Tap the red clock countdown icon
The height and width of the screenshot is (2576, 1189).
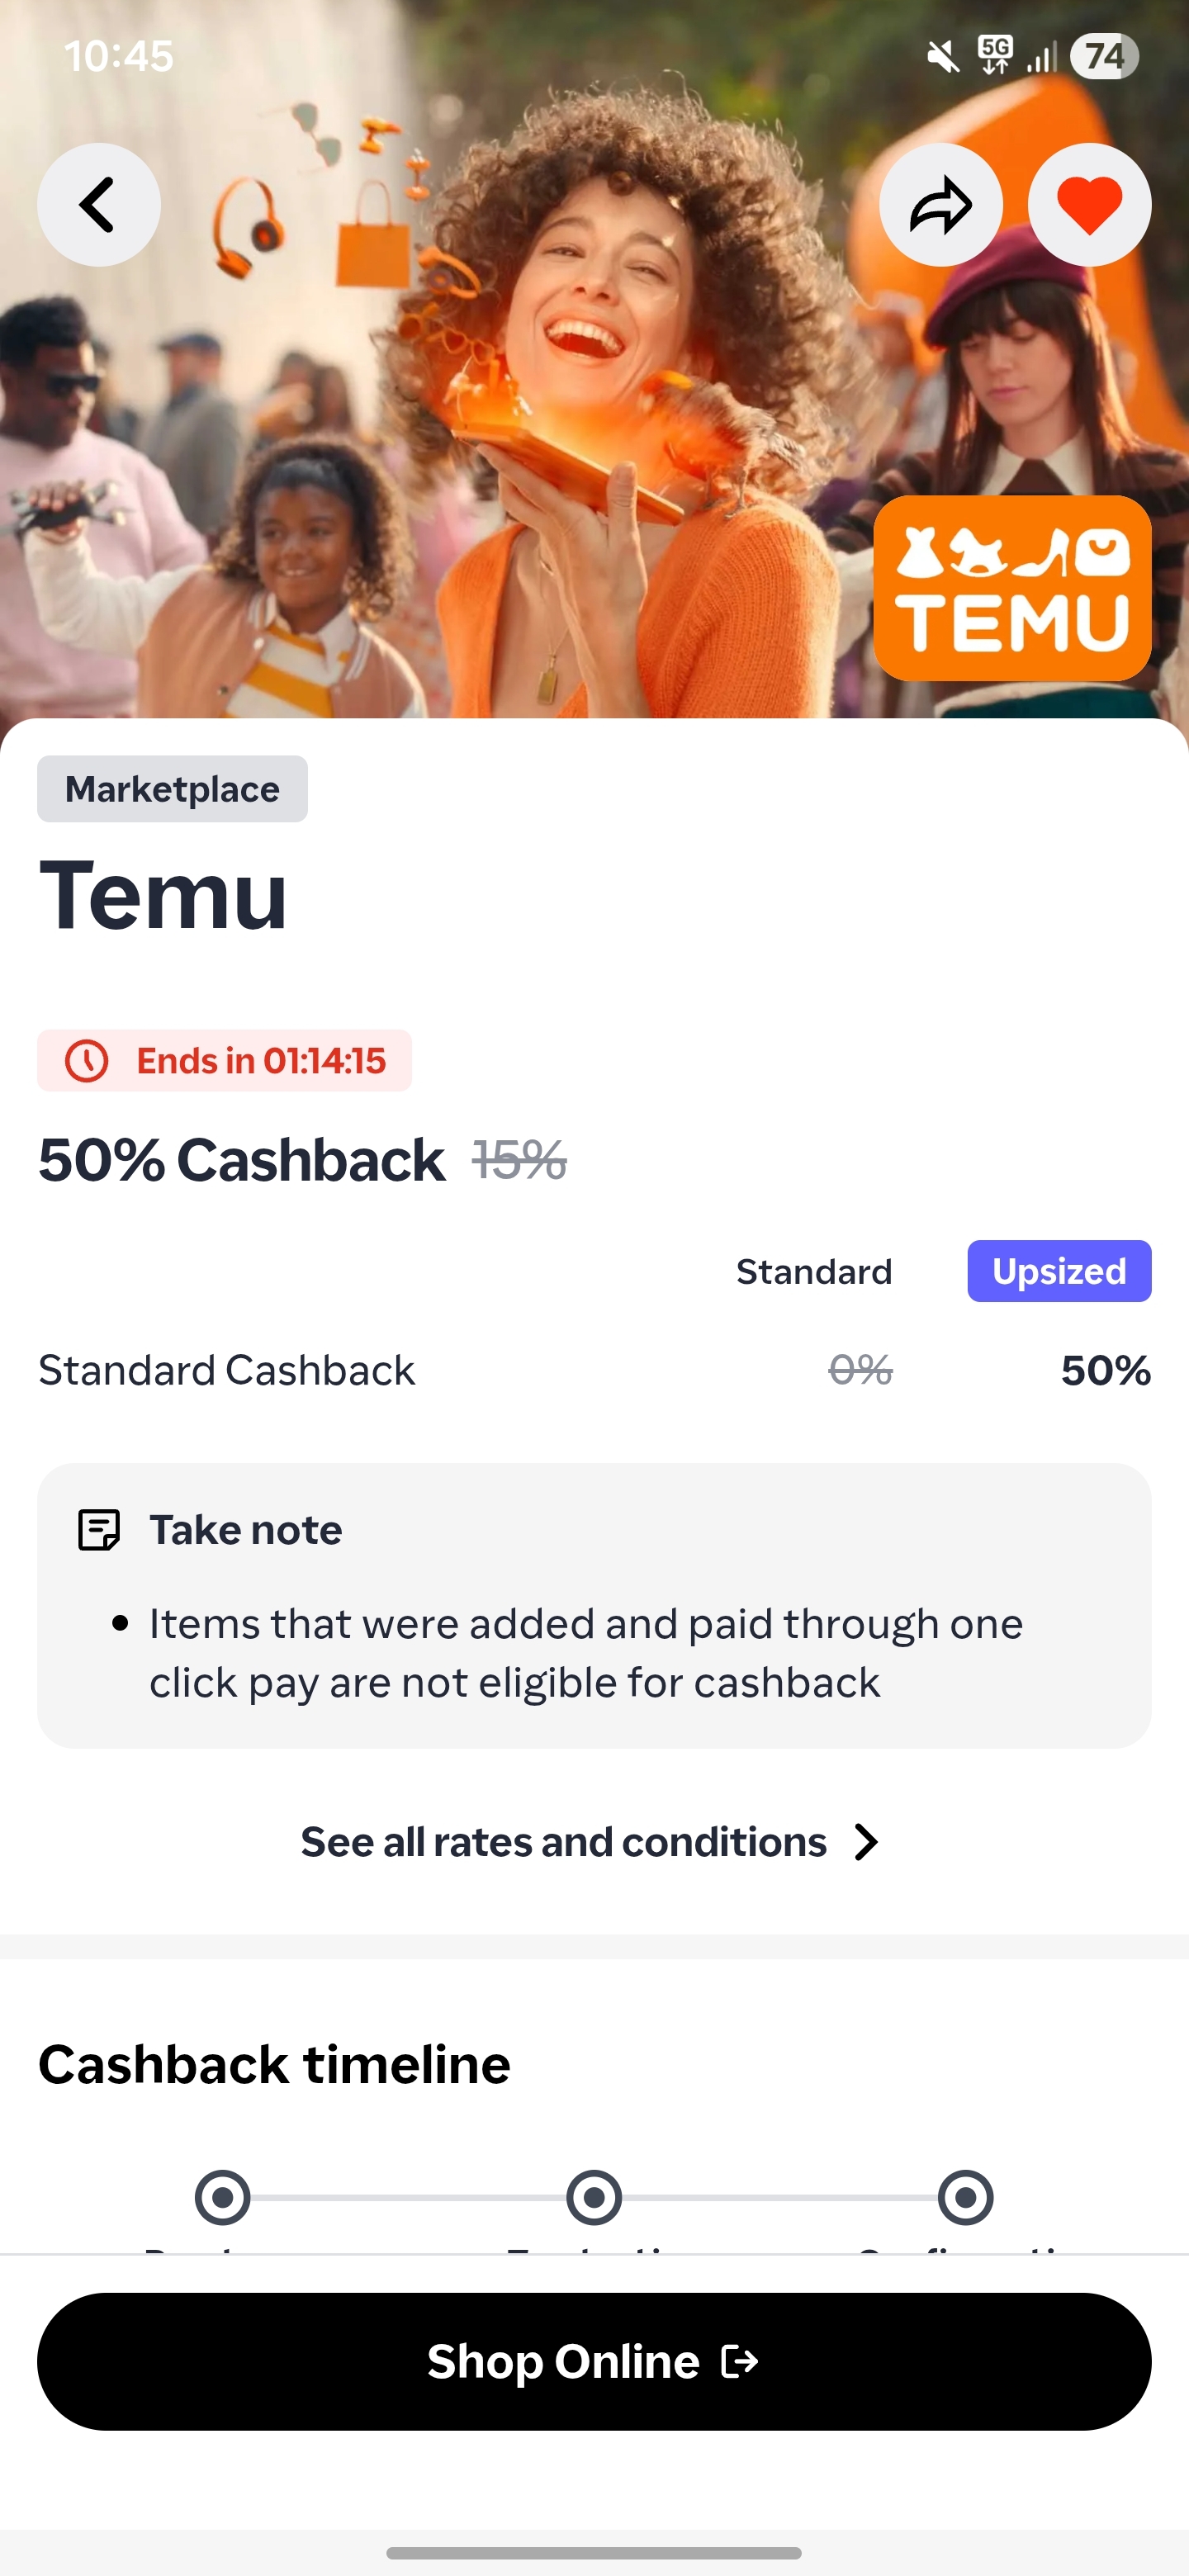(87, 1061)
